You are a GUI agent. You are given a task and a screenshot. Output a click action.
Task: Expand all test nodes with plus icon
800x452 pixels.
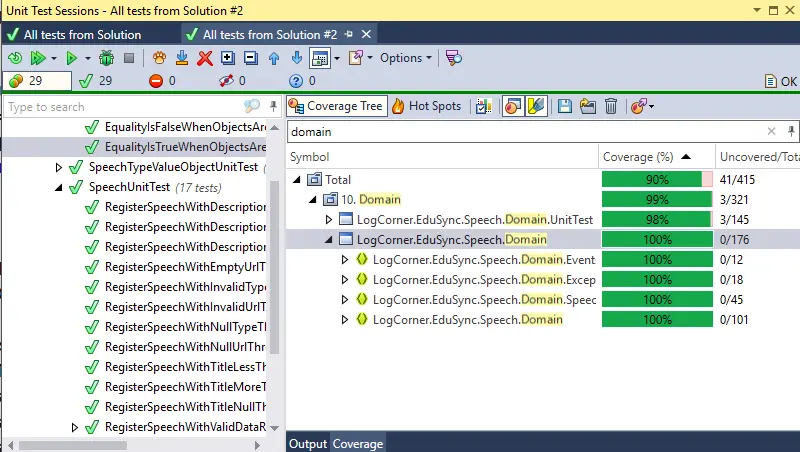[228, 58]
